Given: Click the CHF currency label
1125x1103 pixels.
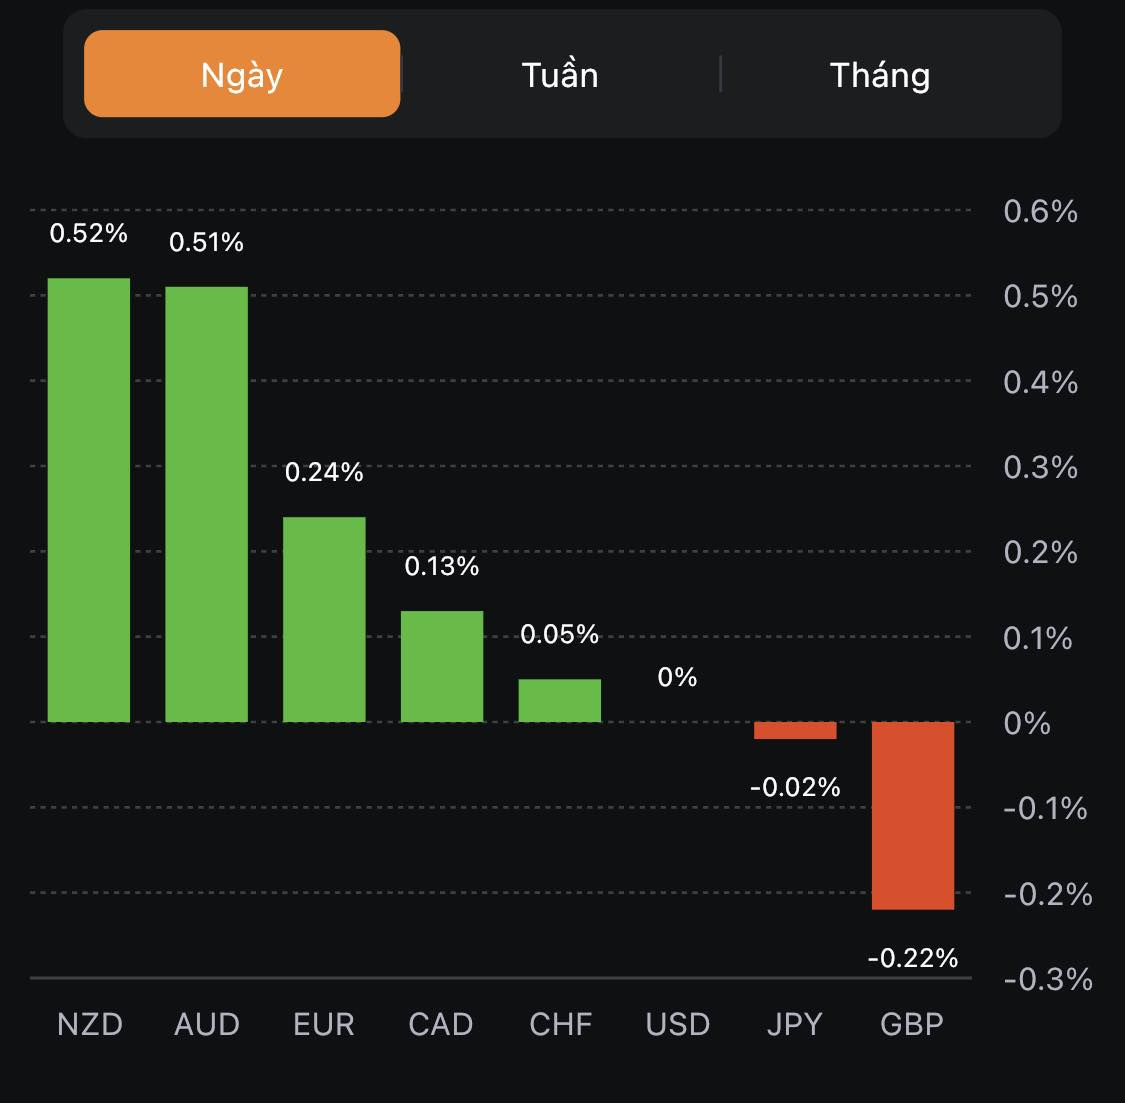Looking at the screenshot, I should 561,1024.
